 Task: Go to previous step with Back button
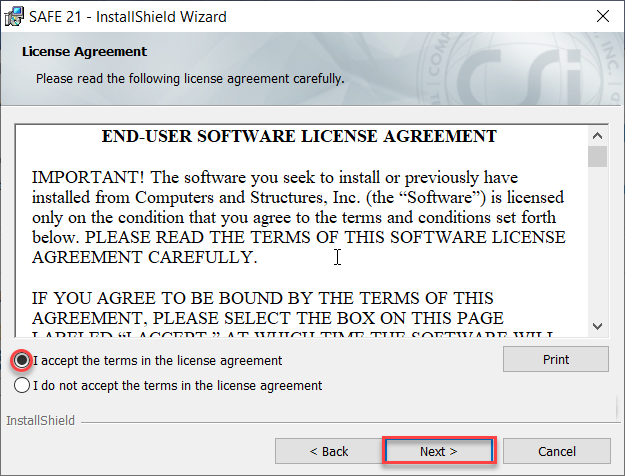pos(328,451)
